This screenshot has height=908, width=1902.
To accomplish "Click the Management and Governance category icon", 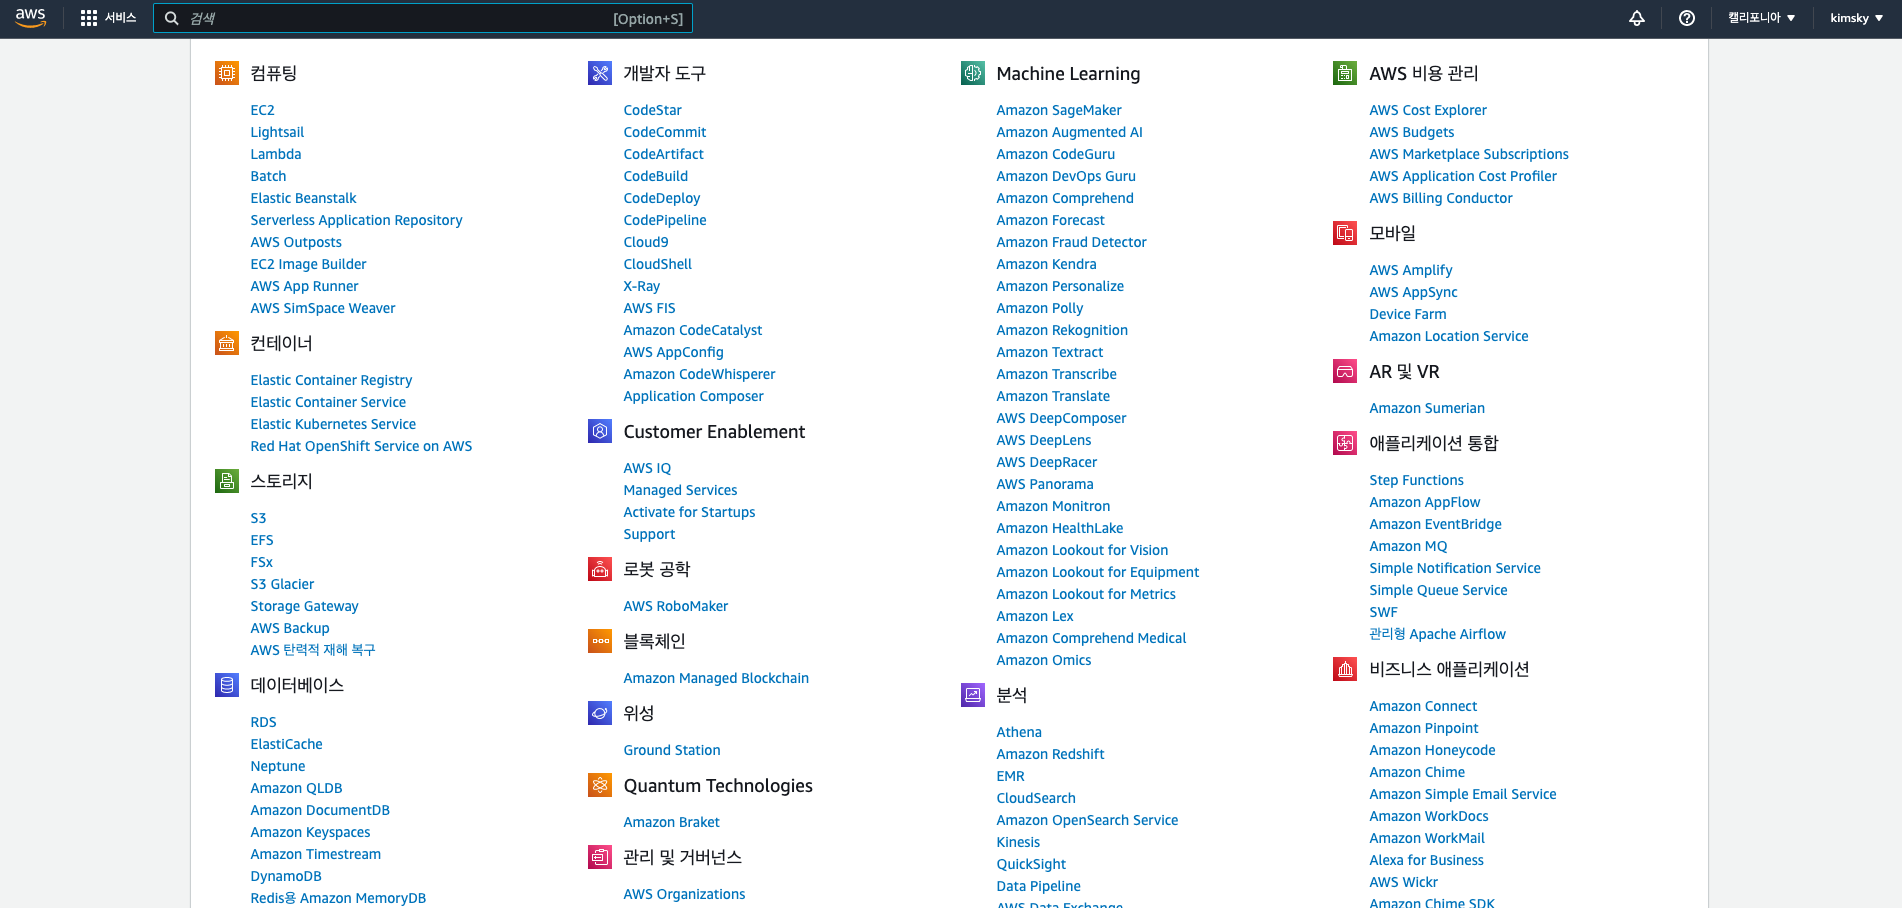I will click(600, 857).
